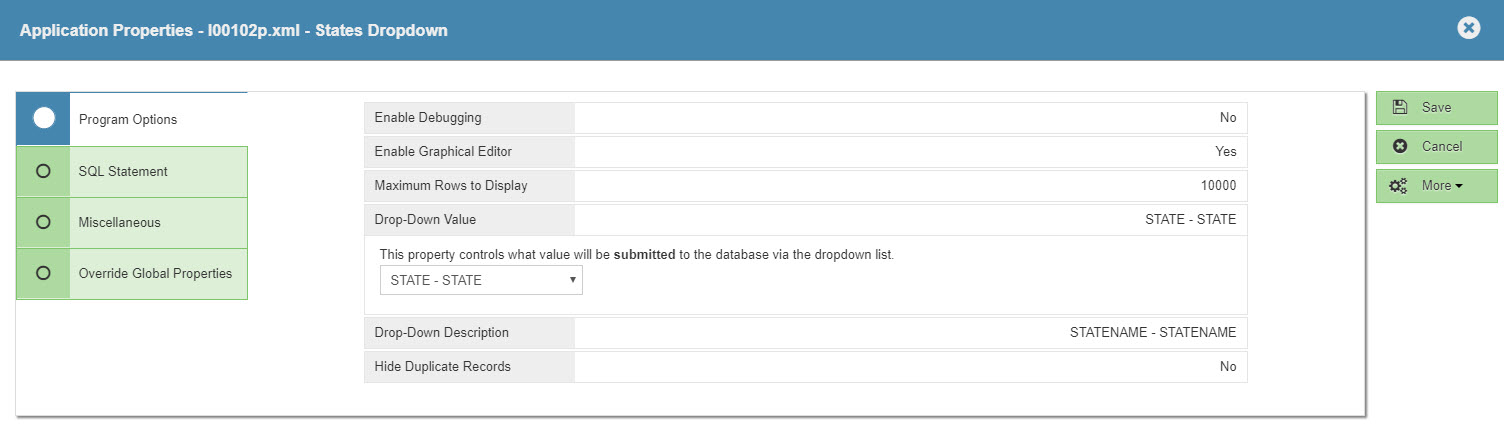Click the Maximum Rows to Display value 10000
This screenshot has height=431, width=1504.
tap(1218, 185)
